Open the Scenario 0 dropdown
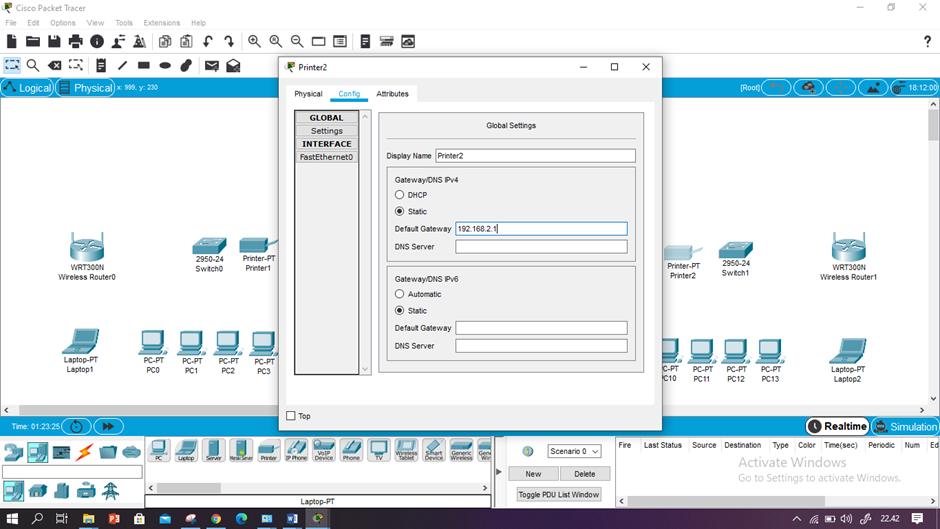Image resolution: width=940 pixels, height=529 pixels. tap(574, 451)
